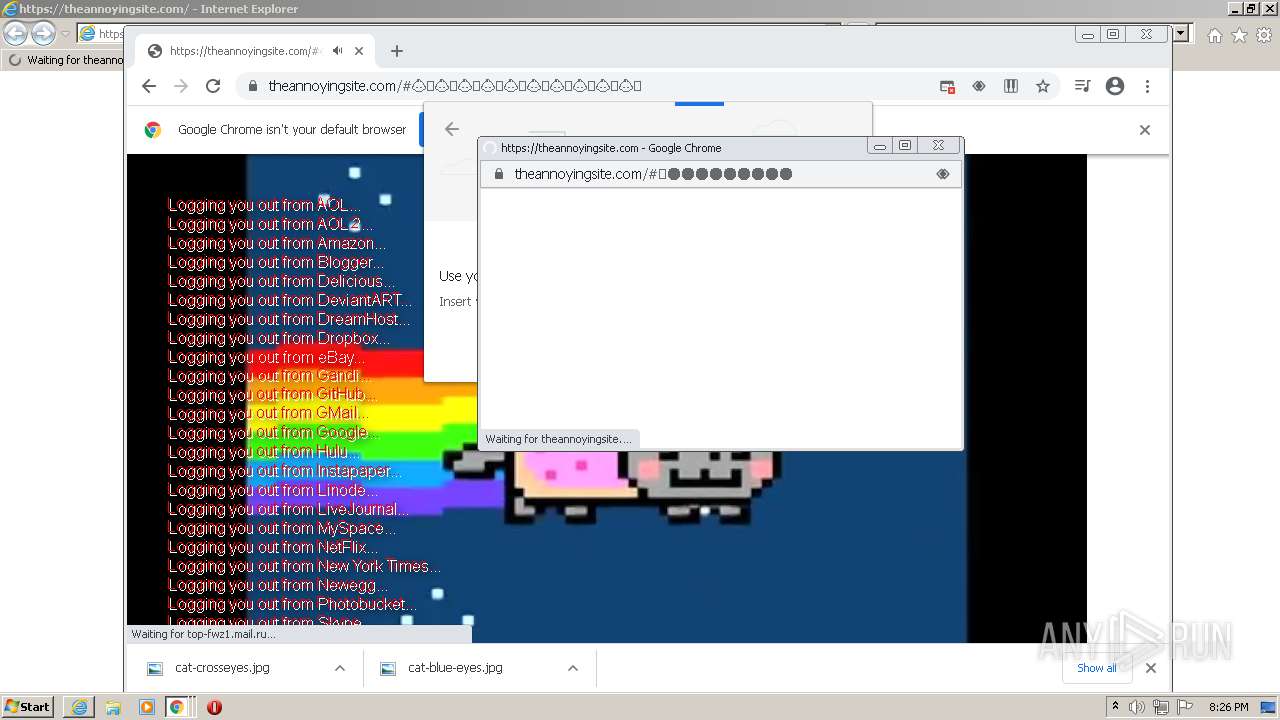Dismiss the default browser infobar
This screenshot has height=720, width=1280.
click(x=1145, y=130)
